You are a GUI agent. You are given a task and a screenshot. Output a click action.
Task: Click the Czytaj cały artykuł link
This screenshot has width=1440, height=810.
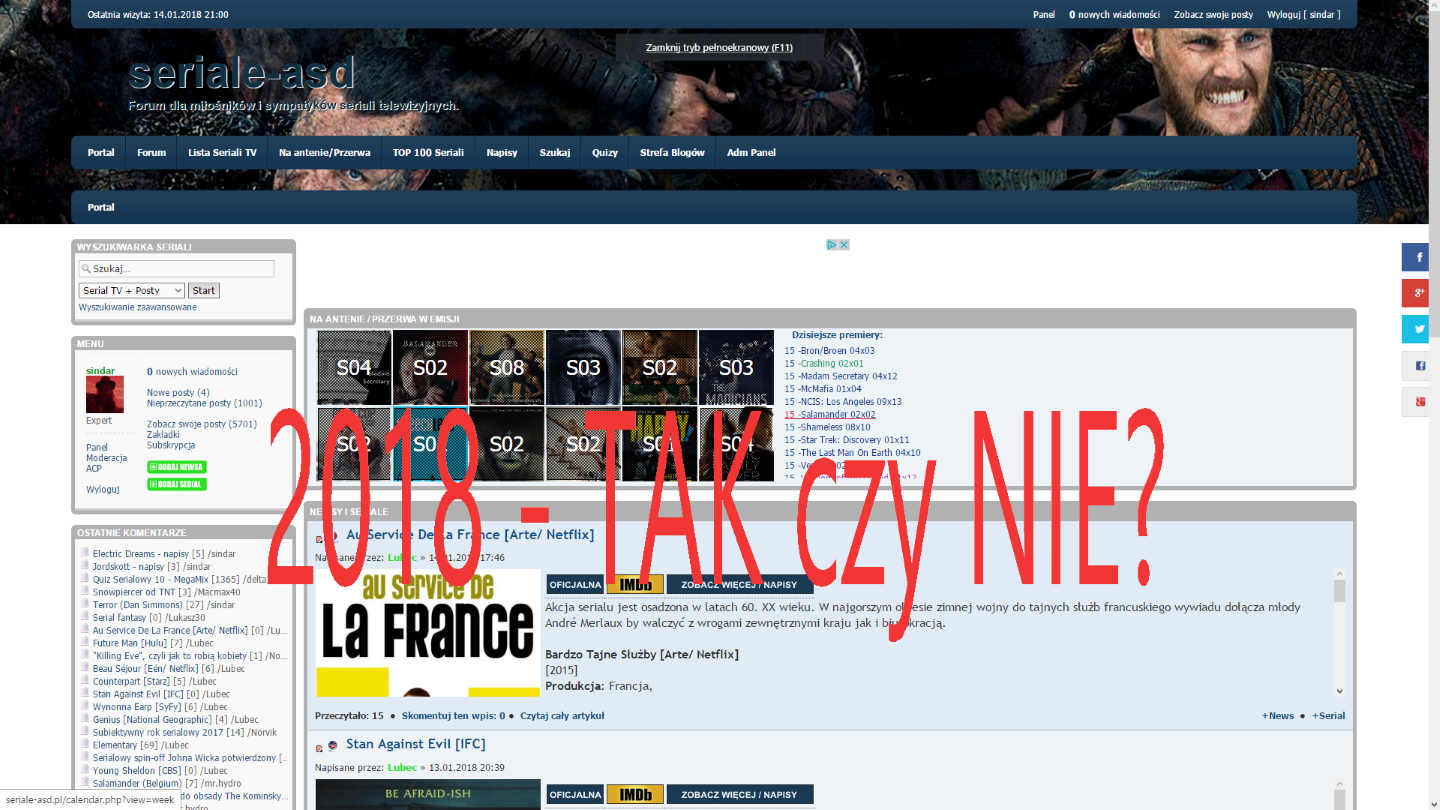click(562, 716)
